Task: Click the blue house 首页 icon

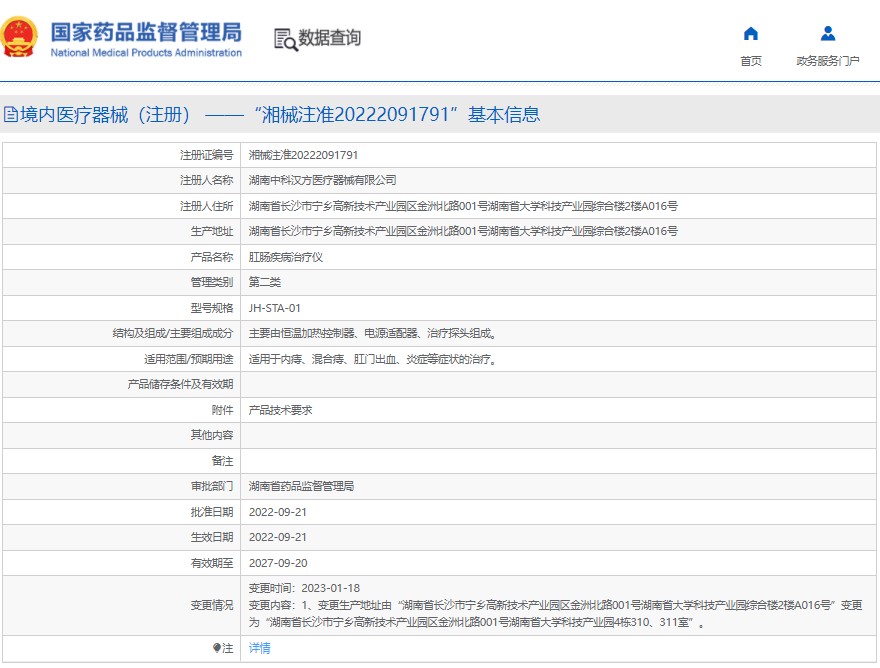Action: (x=750, y=34)
